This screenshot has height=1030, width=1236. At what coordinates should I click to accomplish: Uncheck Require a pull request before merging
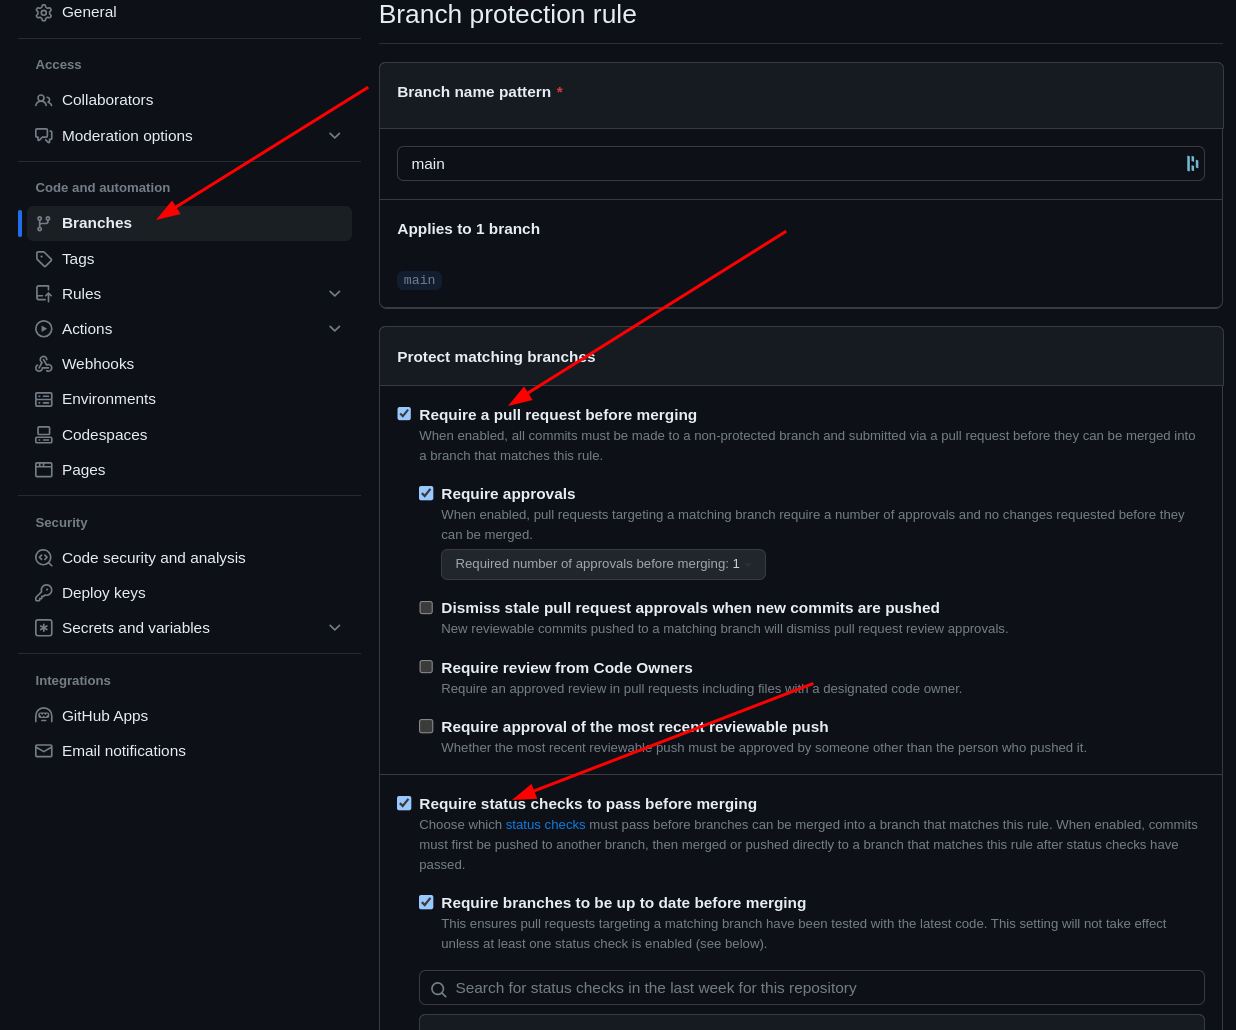click(404, 414)
